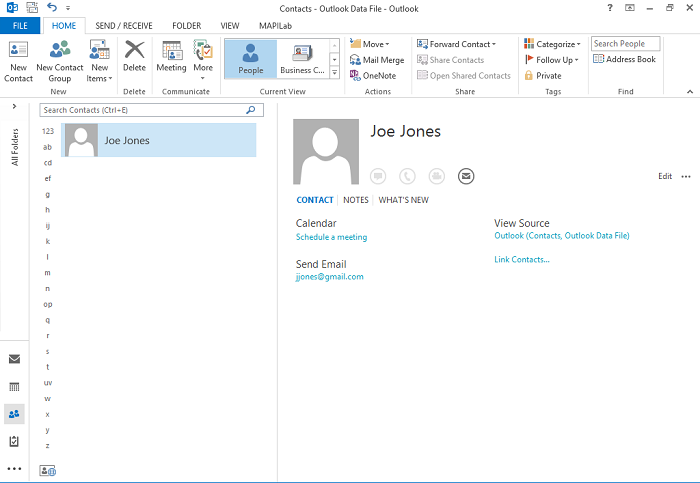Click Share Contacts
Image resolution: width=700 pixels, height=483 pixels.
[x=450, y=60]
